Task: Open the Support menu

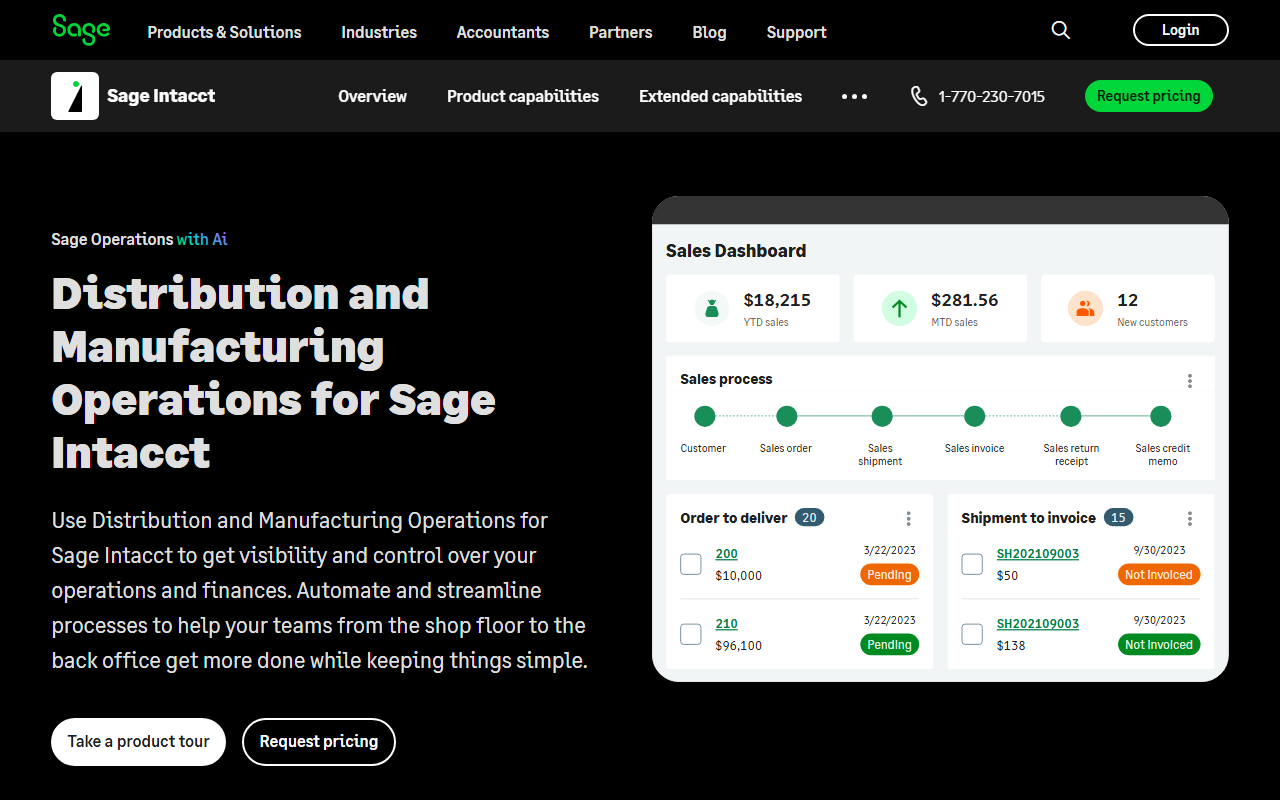Action: 797,32
